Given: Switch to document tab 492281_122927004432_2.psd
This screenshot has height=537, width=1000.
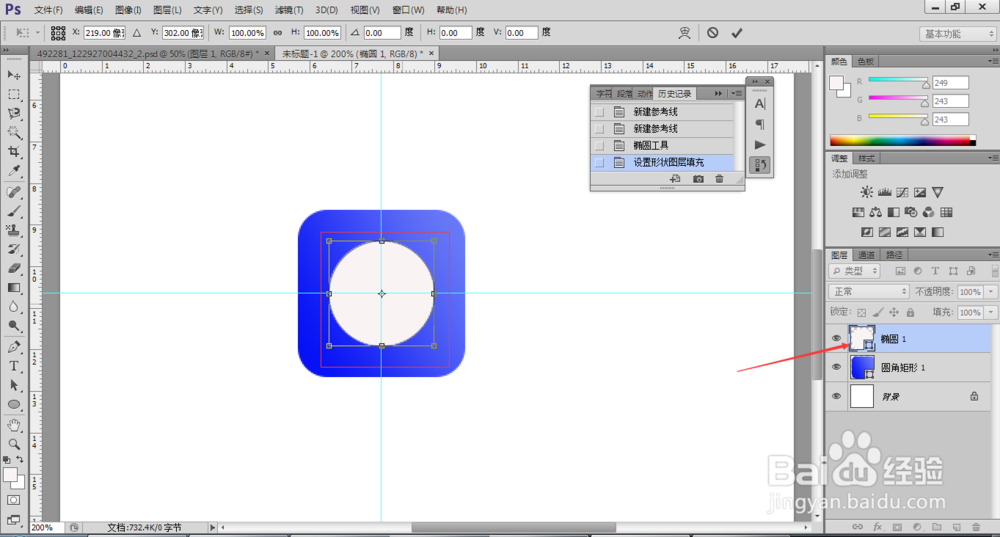Looking at the screenshot, I should pos(147,54).
